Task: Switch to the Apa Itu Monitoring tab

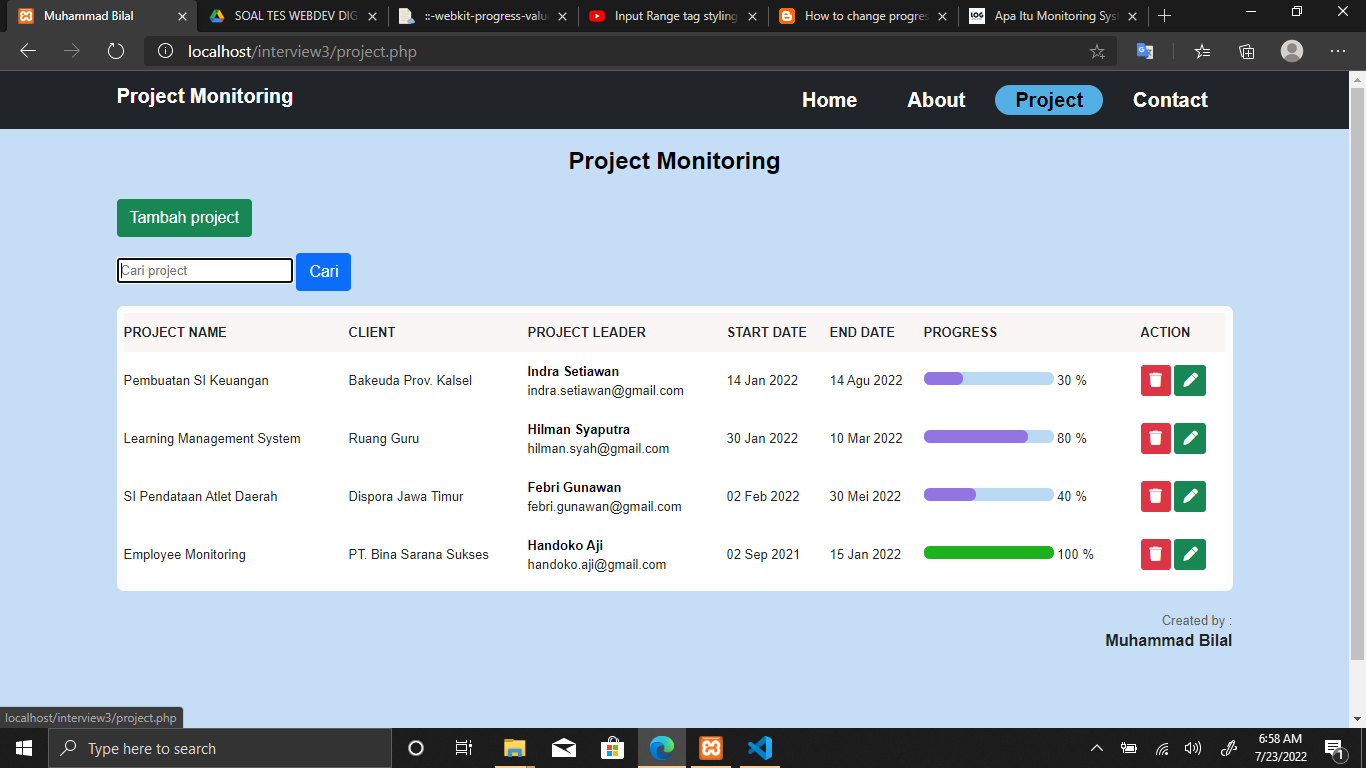Action: [1053, 16]
